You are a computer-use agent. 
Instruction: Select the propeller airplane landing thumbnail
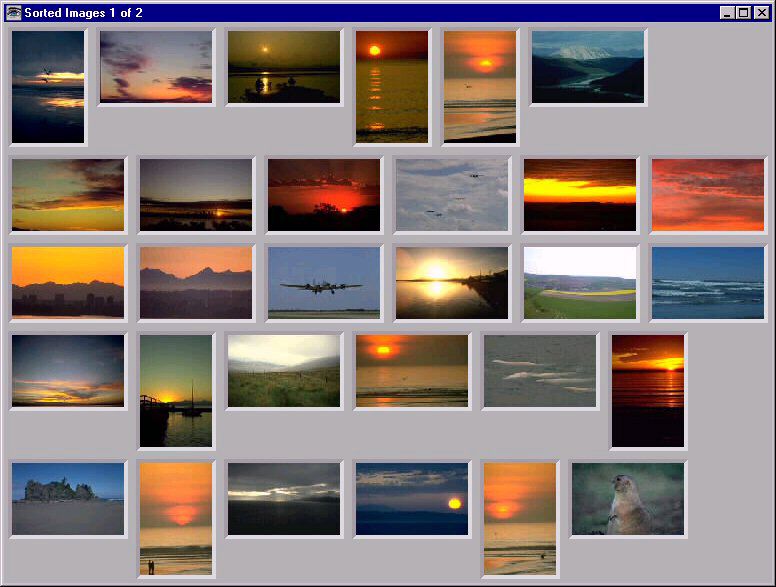point(324,283)
